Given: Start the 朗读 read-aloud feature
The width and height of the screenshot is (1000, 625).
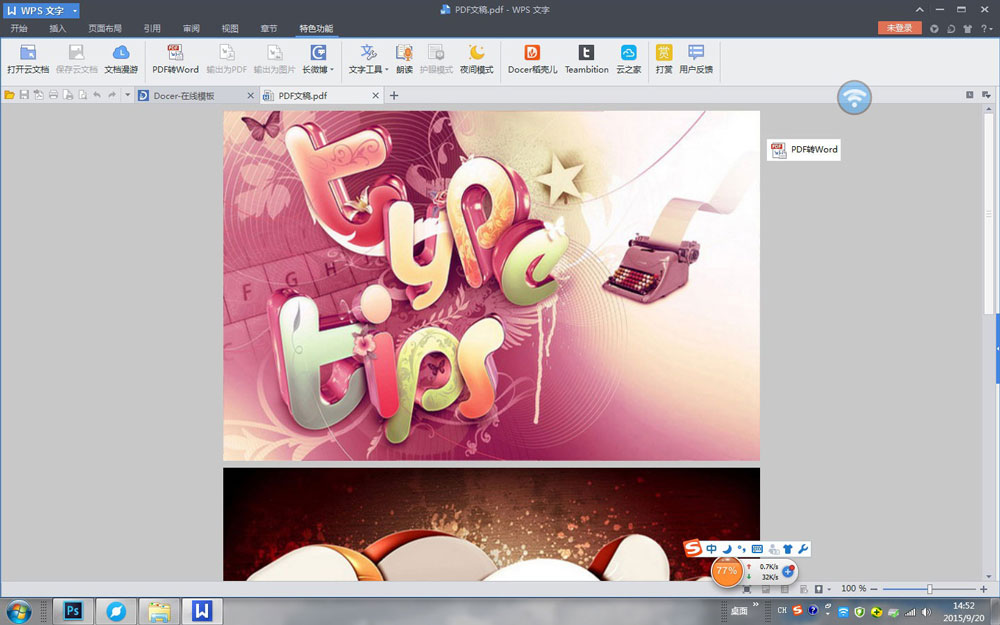Looking at the screenshot, I should pyautogui.click(x=404, y=59).
